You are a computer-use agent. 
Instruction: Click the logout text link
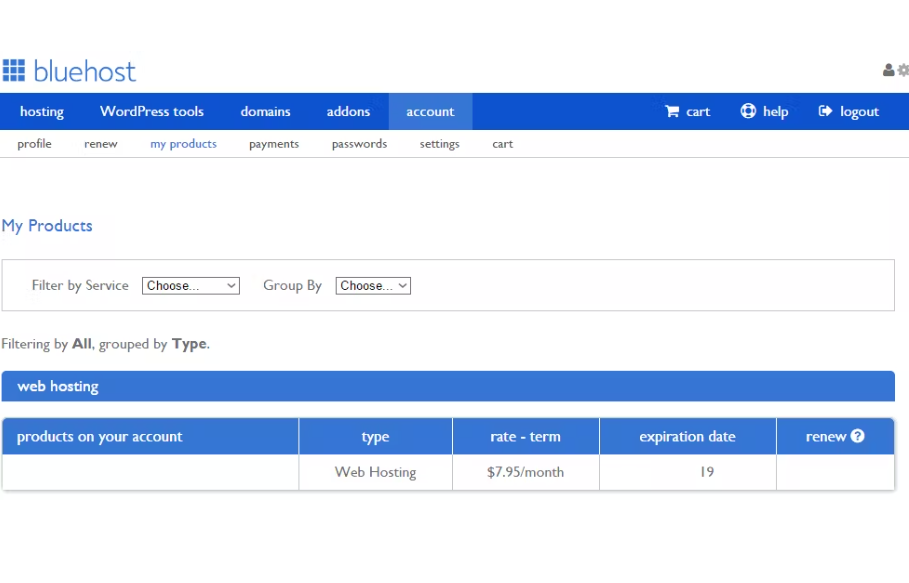point(859,111)
